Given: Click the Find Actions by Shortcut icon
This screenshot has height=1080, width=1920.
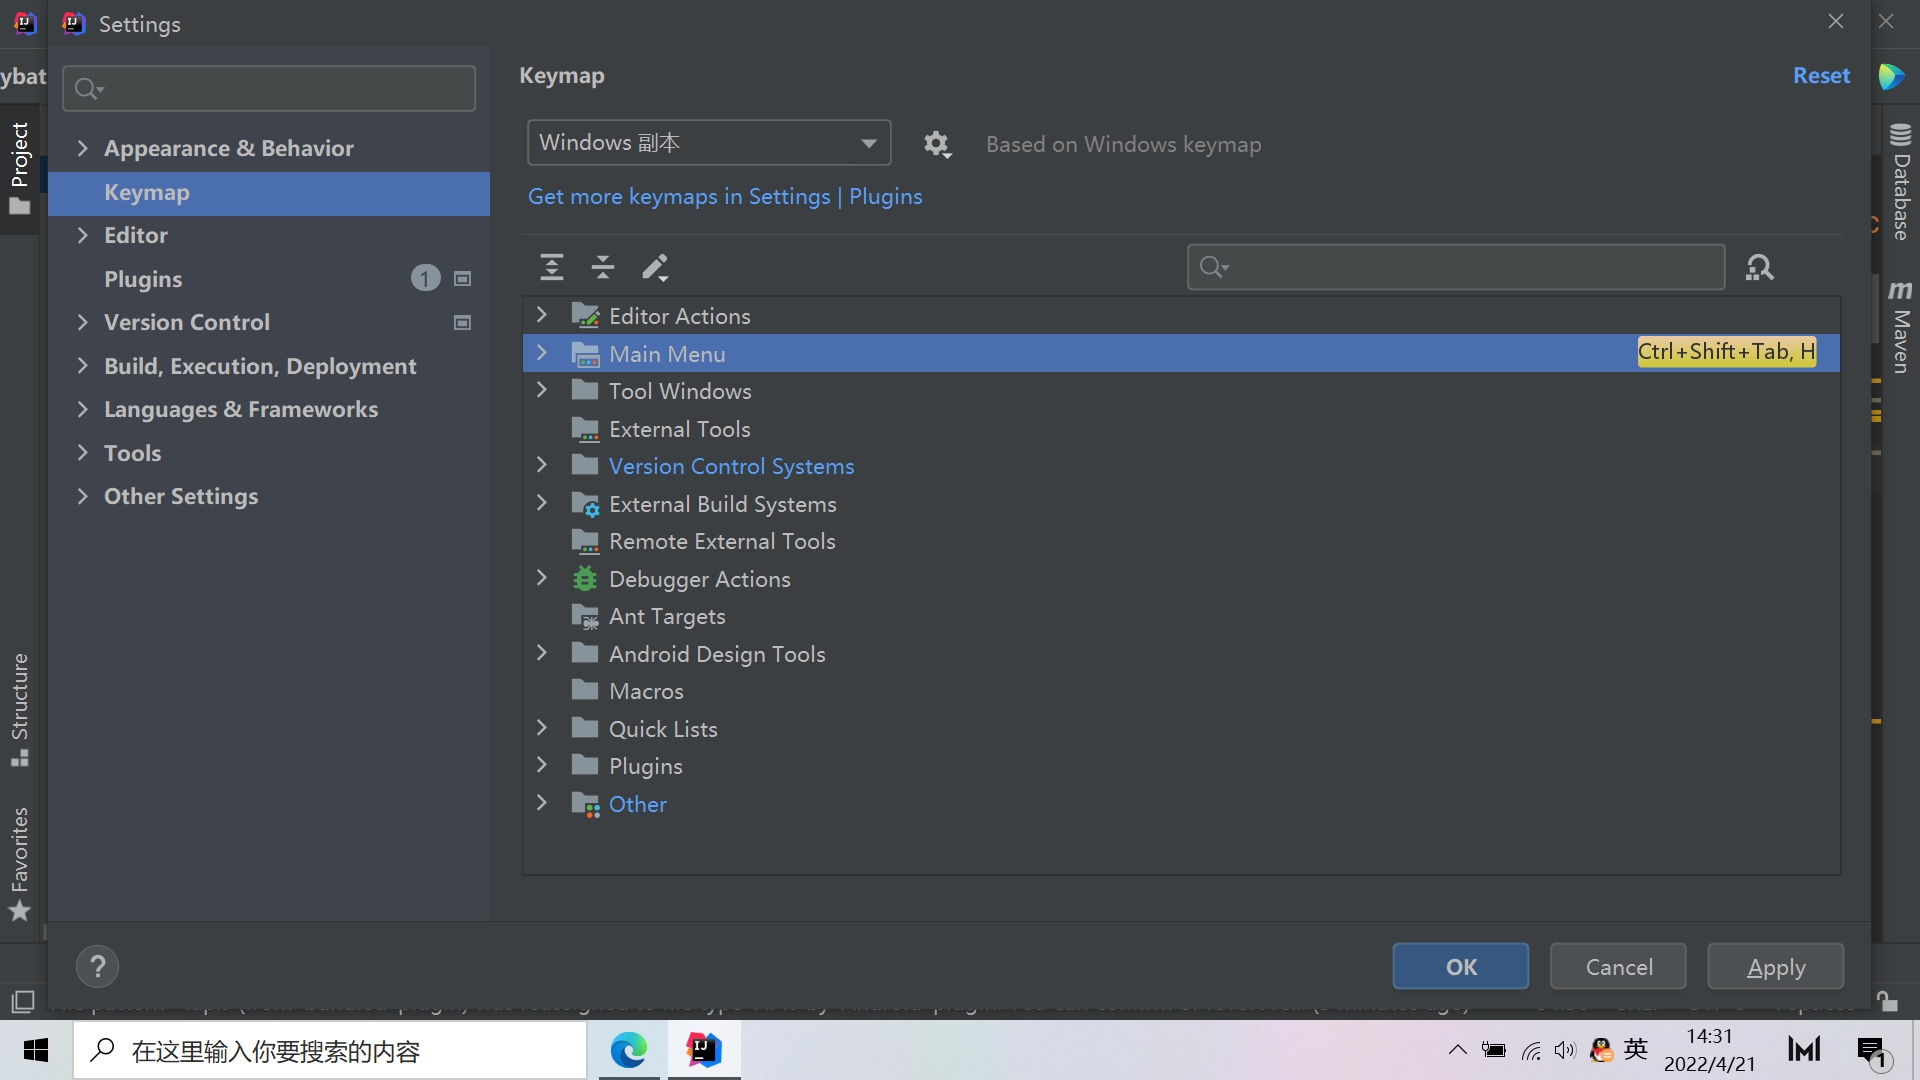Looking at the screenshot, I should coord(1759,267).
